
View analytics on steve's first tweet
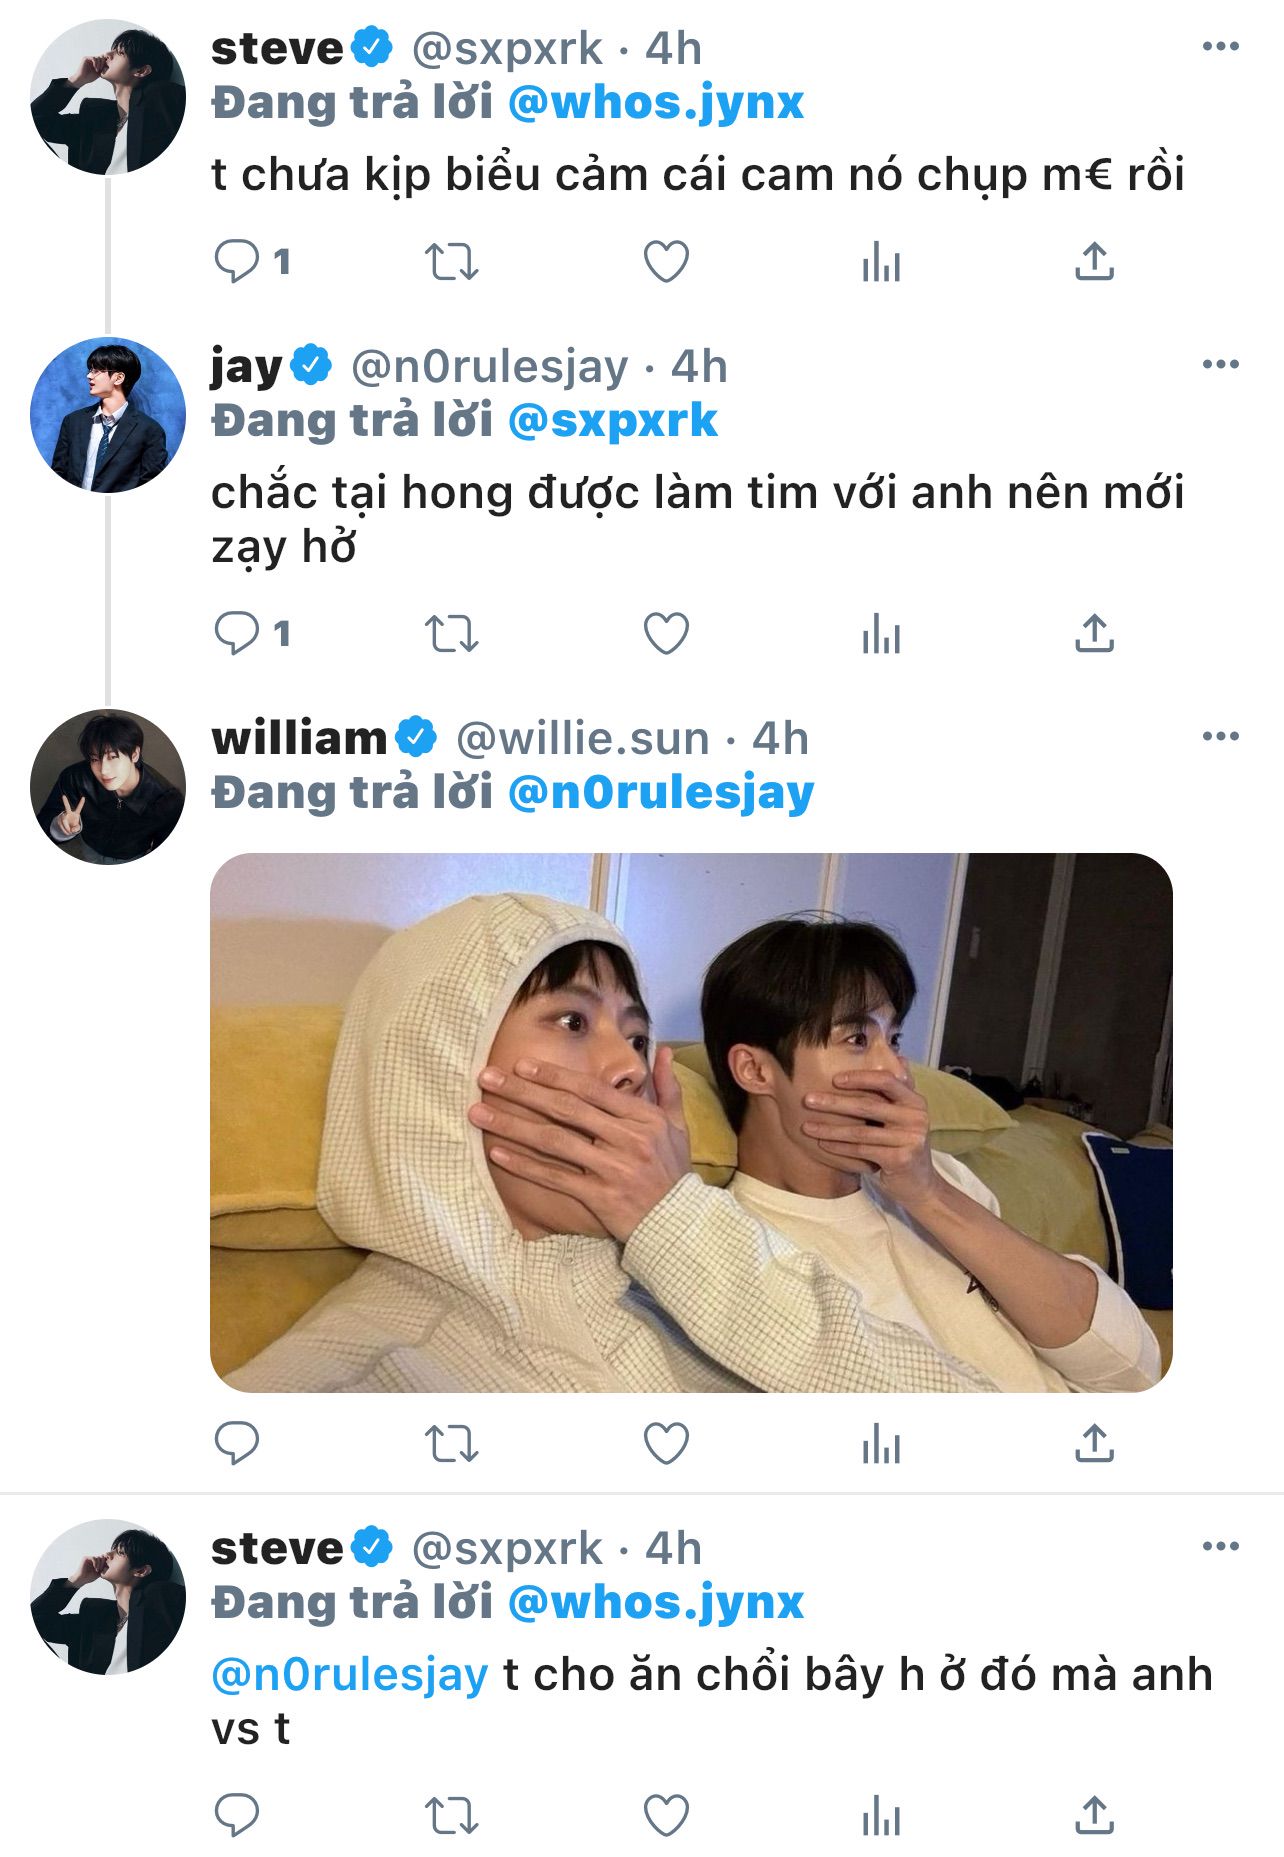[x=881, y=262]
